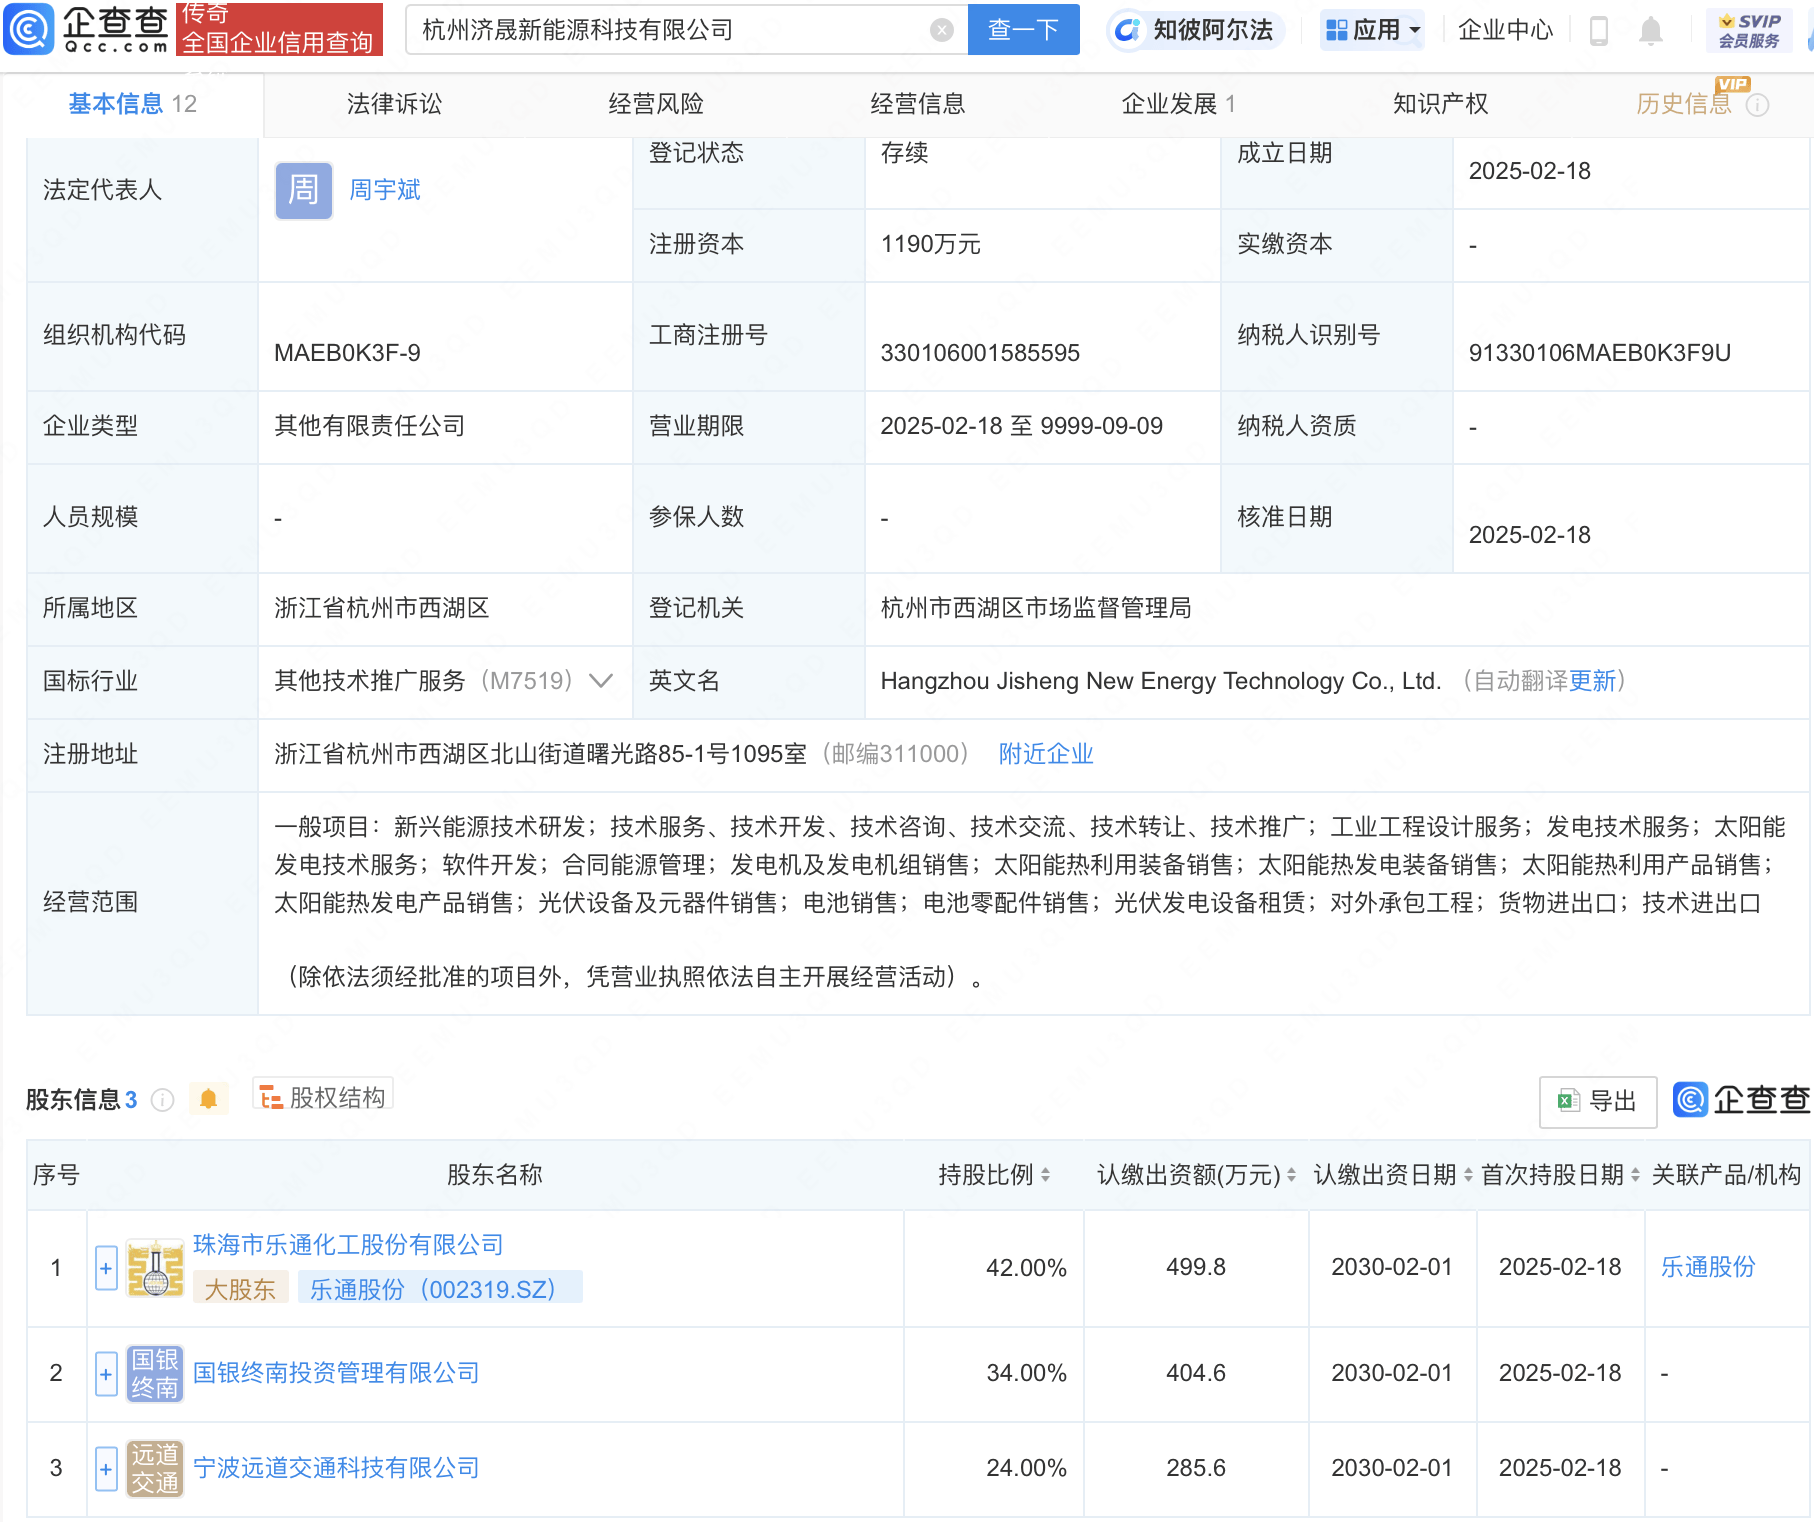Click the 企查查 logo beside the export button
Screen dimensions: 1814x1522
1740,1101
